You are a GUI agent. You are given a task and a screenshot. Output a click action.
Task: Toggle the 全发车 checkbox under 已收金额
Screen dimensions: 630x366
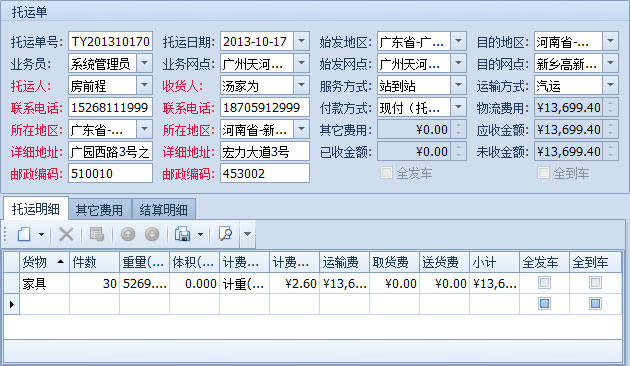tap(386, 173)
